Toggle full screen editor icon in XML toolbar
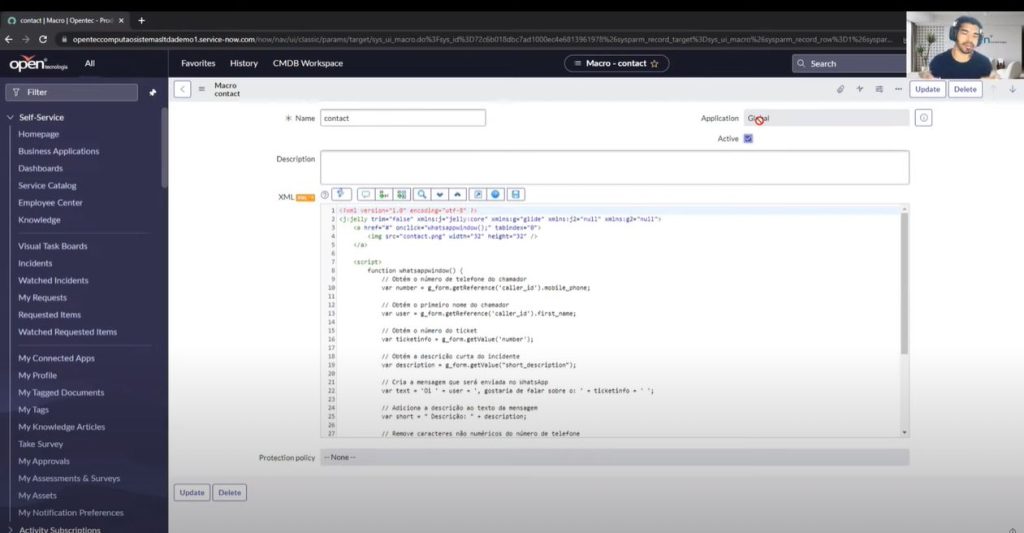 (478, 195)
